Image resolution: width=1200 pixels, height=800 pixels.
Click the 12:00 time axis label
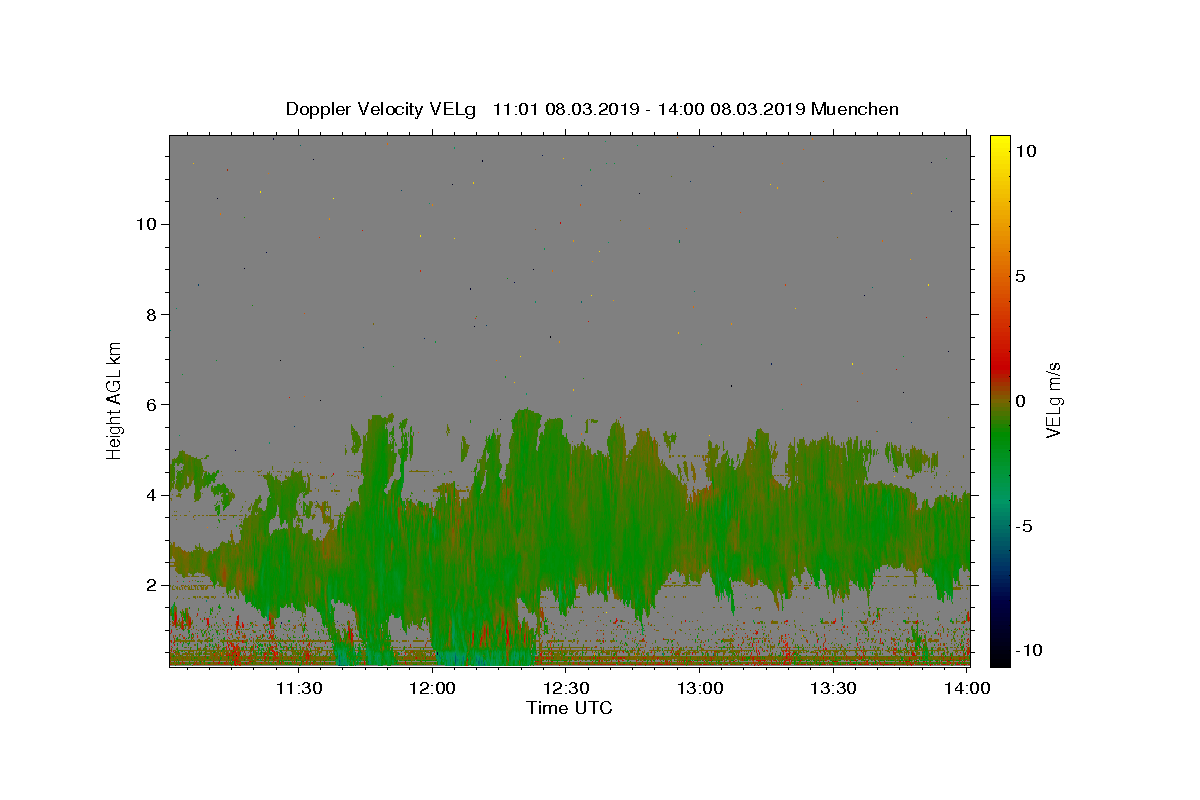click(433, 689)
